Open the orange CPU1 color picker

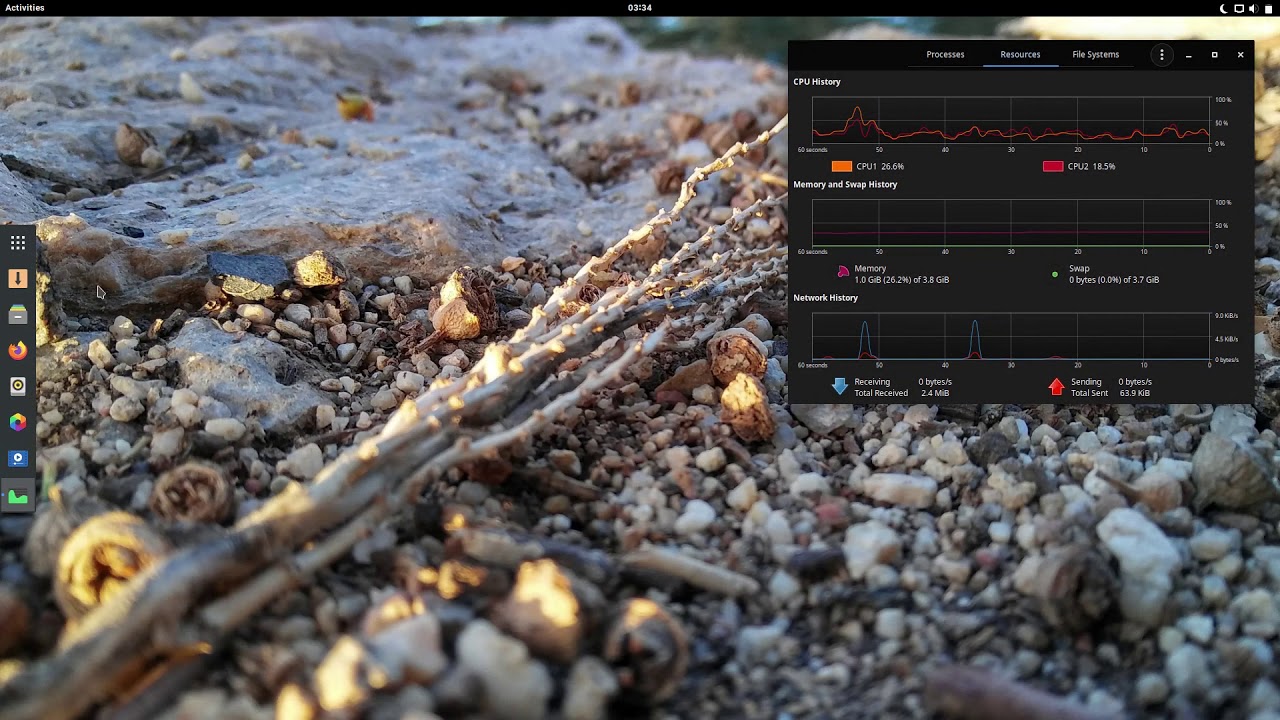(x=841, y=166)
